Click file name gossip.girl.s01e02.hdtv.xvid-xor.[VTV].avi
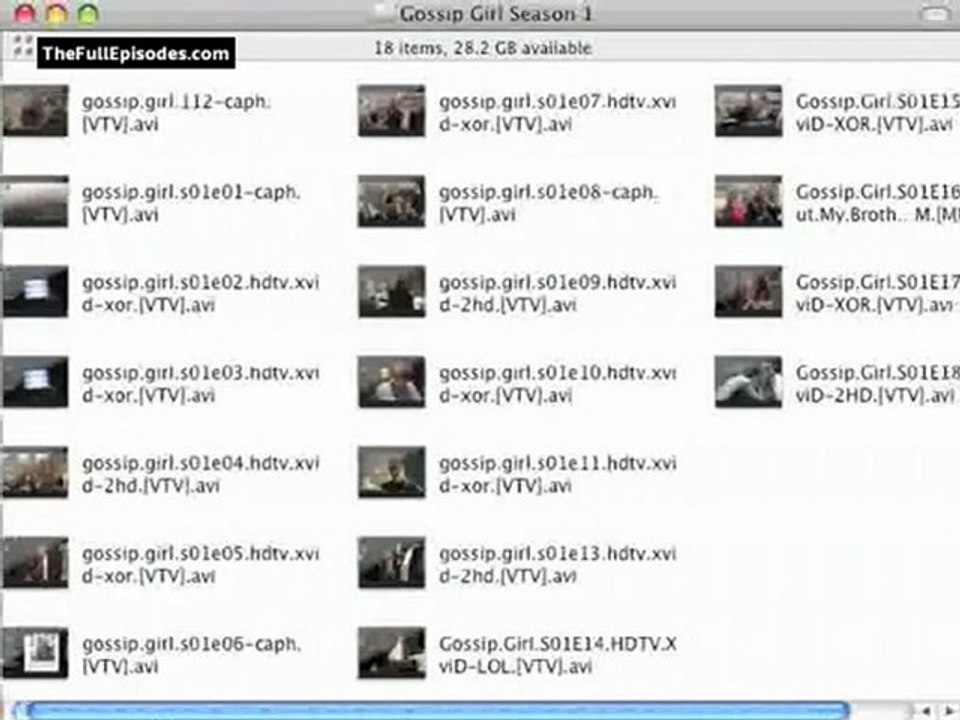Image resolution: width=960 pixels, height=720 pixels. click(x=201, y=293)
